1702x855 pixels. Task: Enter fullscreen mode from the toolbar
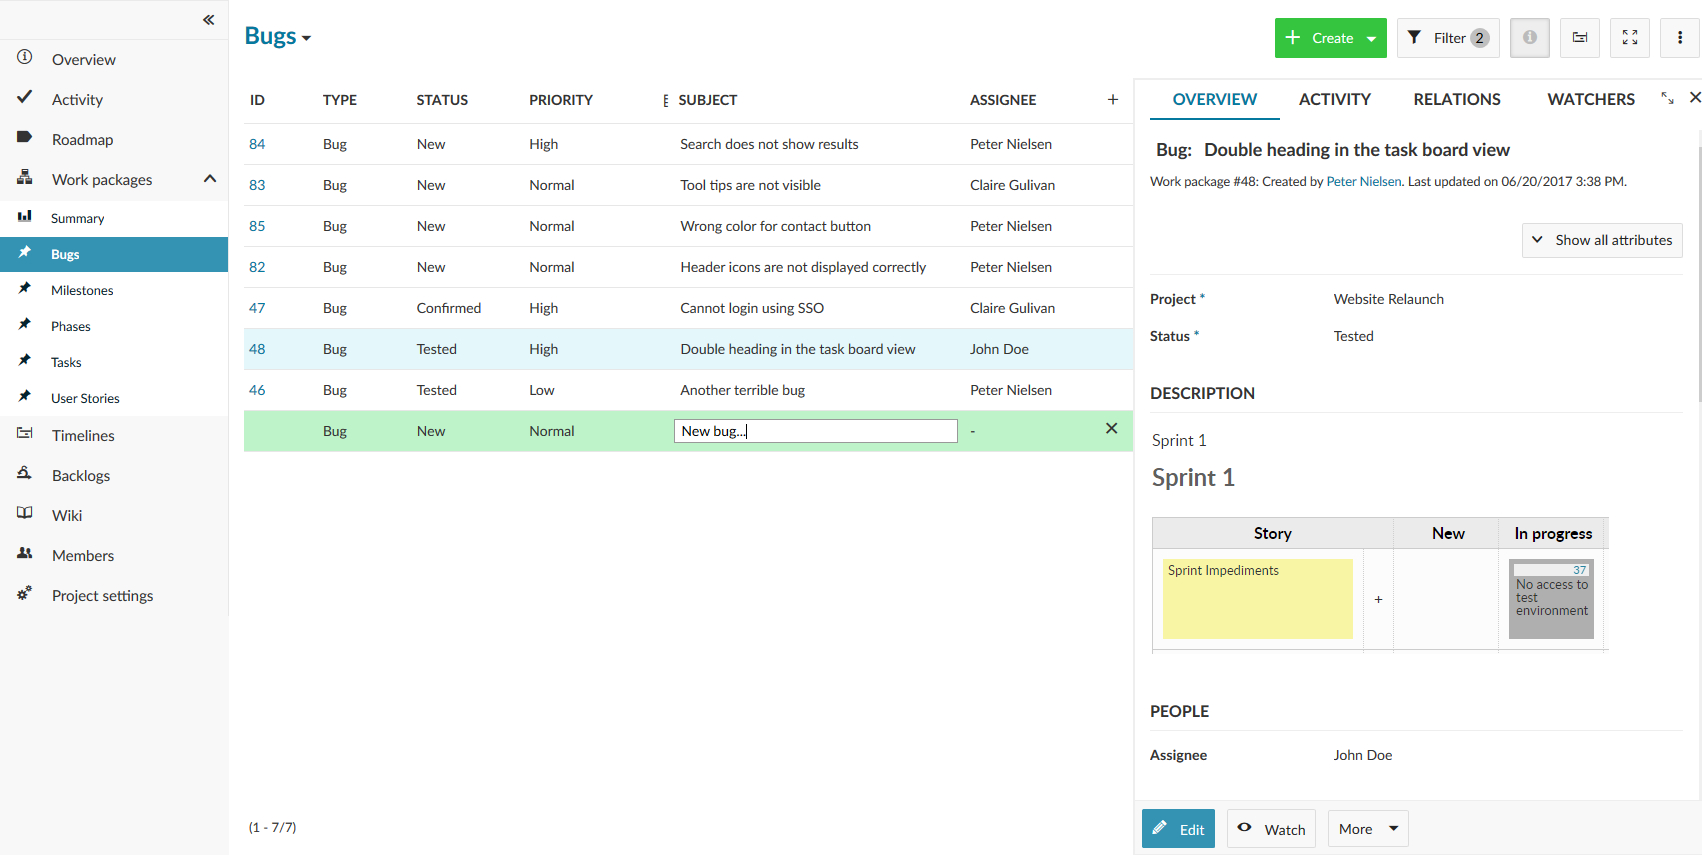click(1629, 38)
